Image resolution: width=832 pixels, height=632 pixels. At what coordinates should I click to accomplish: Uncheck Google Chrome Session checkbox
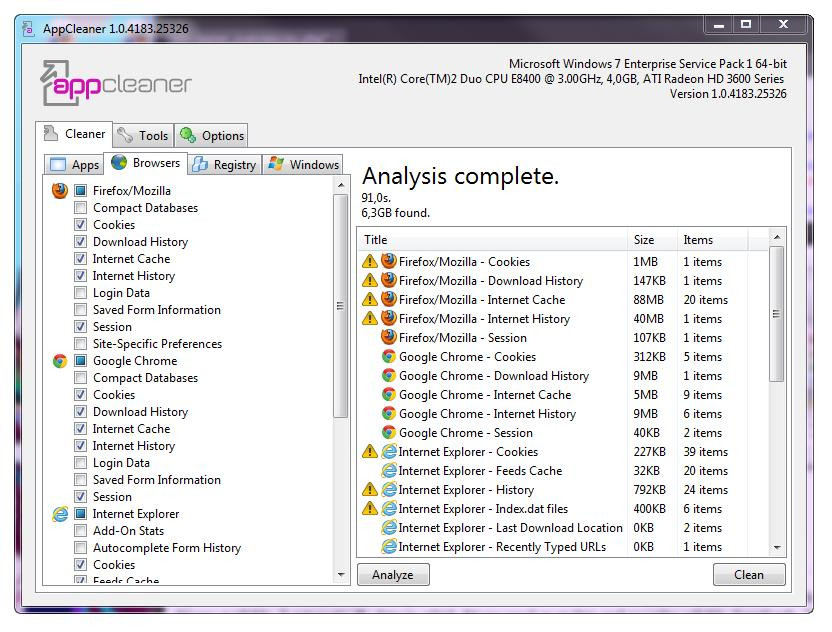pos(81,497)
